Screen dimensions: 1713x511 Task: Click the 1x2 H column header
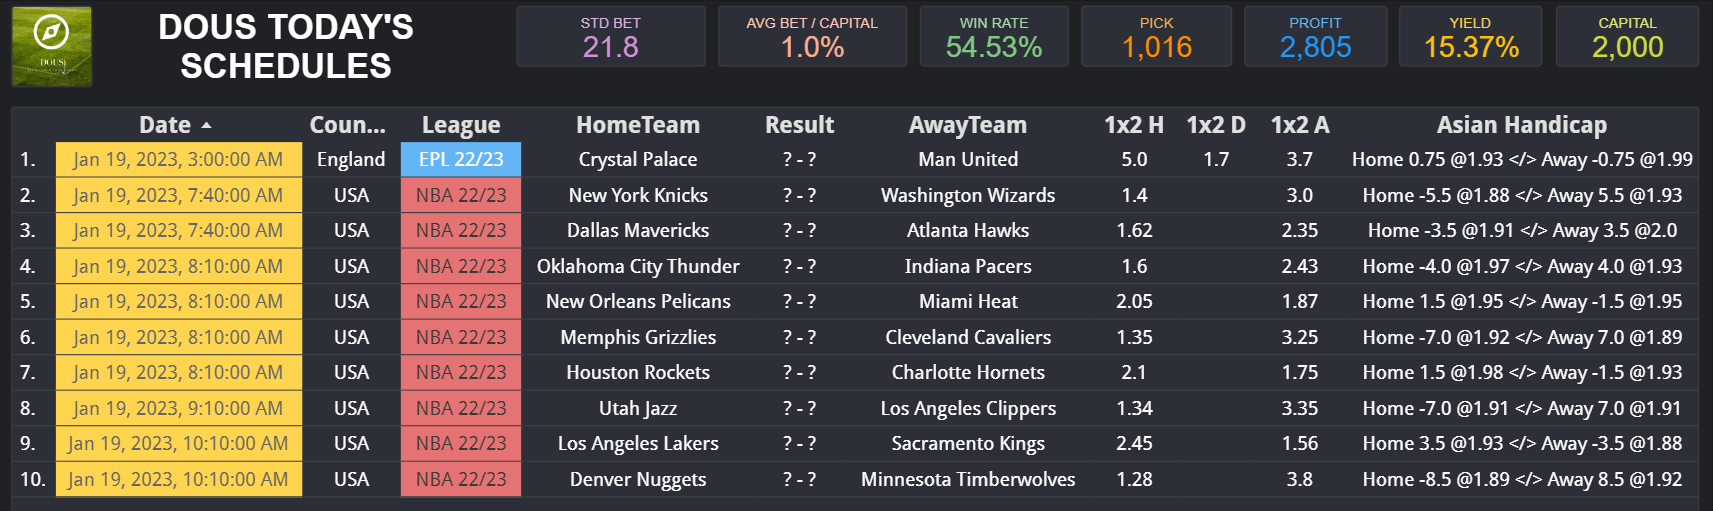(x=1133, y=125)
